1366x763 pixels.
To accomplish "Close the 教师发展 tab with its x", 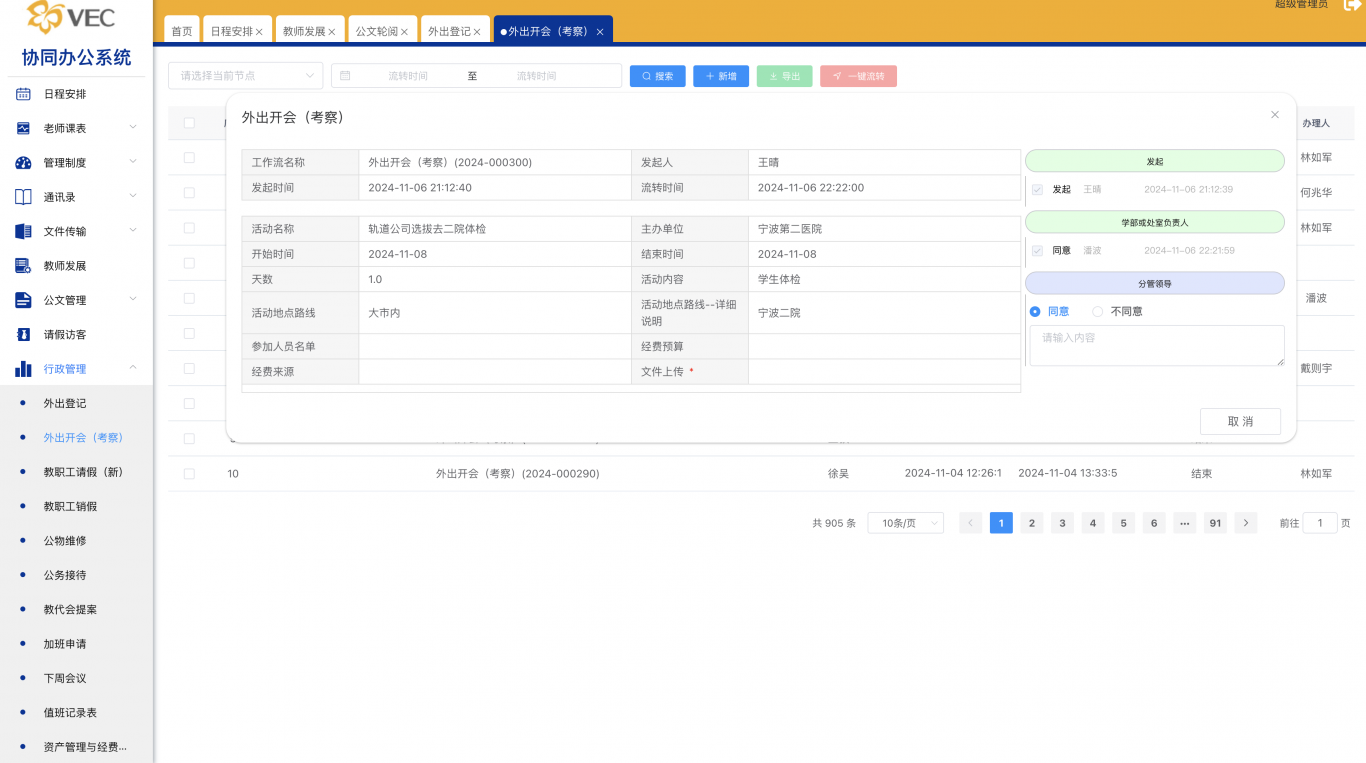I will click(332, 32).
